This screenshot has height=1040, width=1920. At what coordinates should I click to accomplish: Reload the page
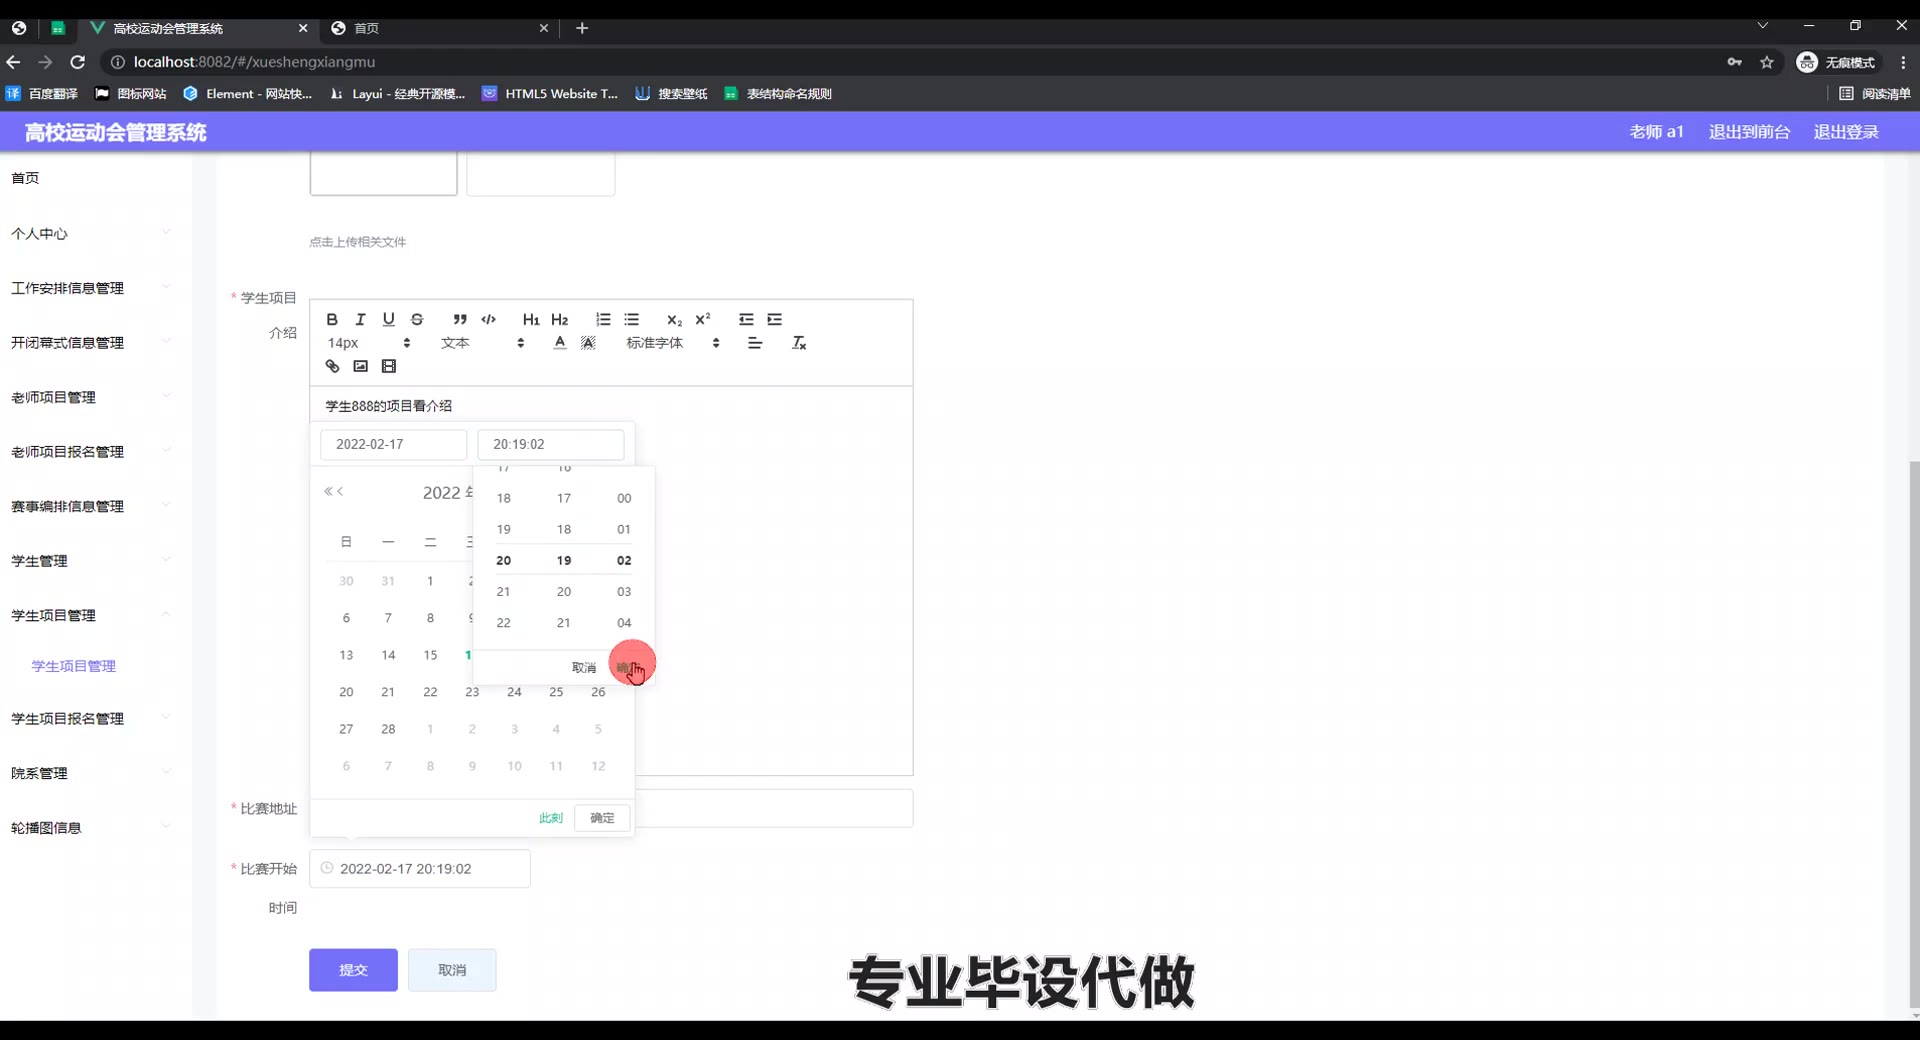point(77,62)
